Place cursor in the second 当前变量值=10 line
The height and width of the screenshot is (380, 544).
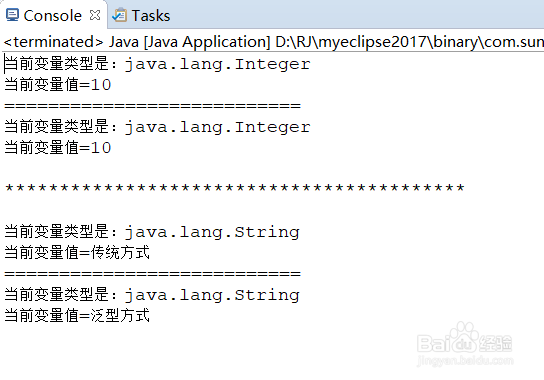(58, 148)
